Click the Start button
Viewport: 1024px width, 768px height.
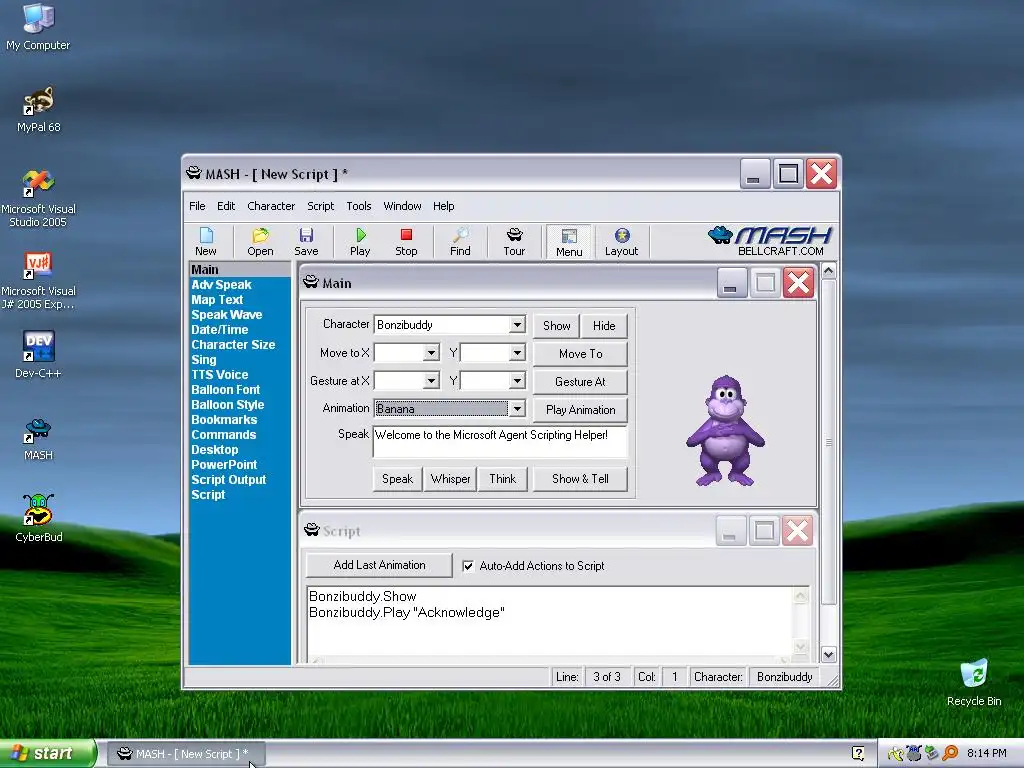click(47, 753)
